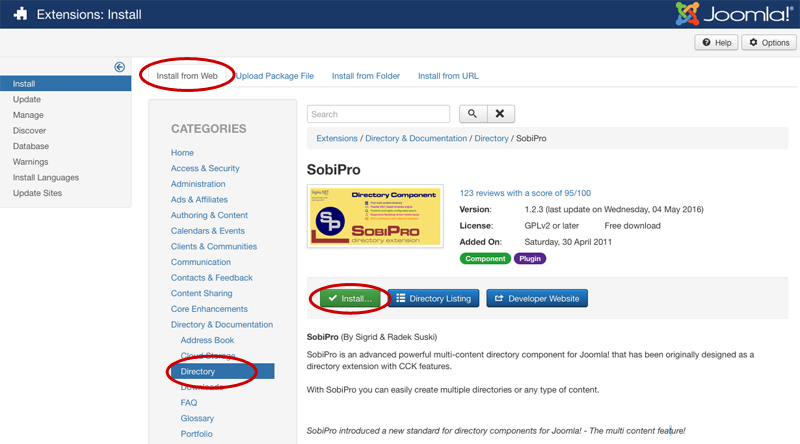Click the Joomla! logo

734,14
